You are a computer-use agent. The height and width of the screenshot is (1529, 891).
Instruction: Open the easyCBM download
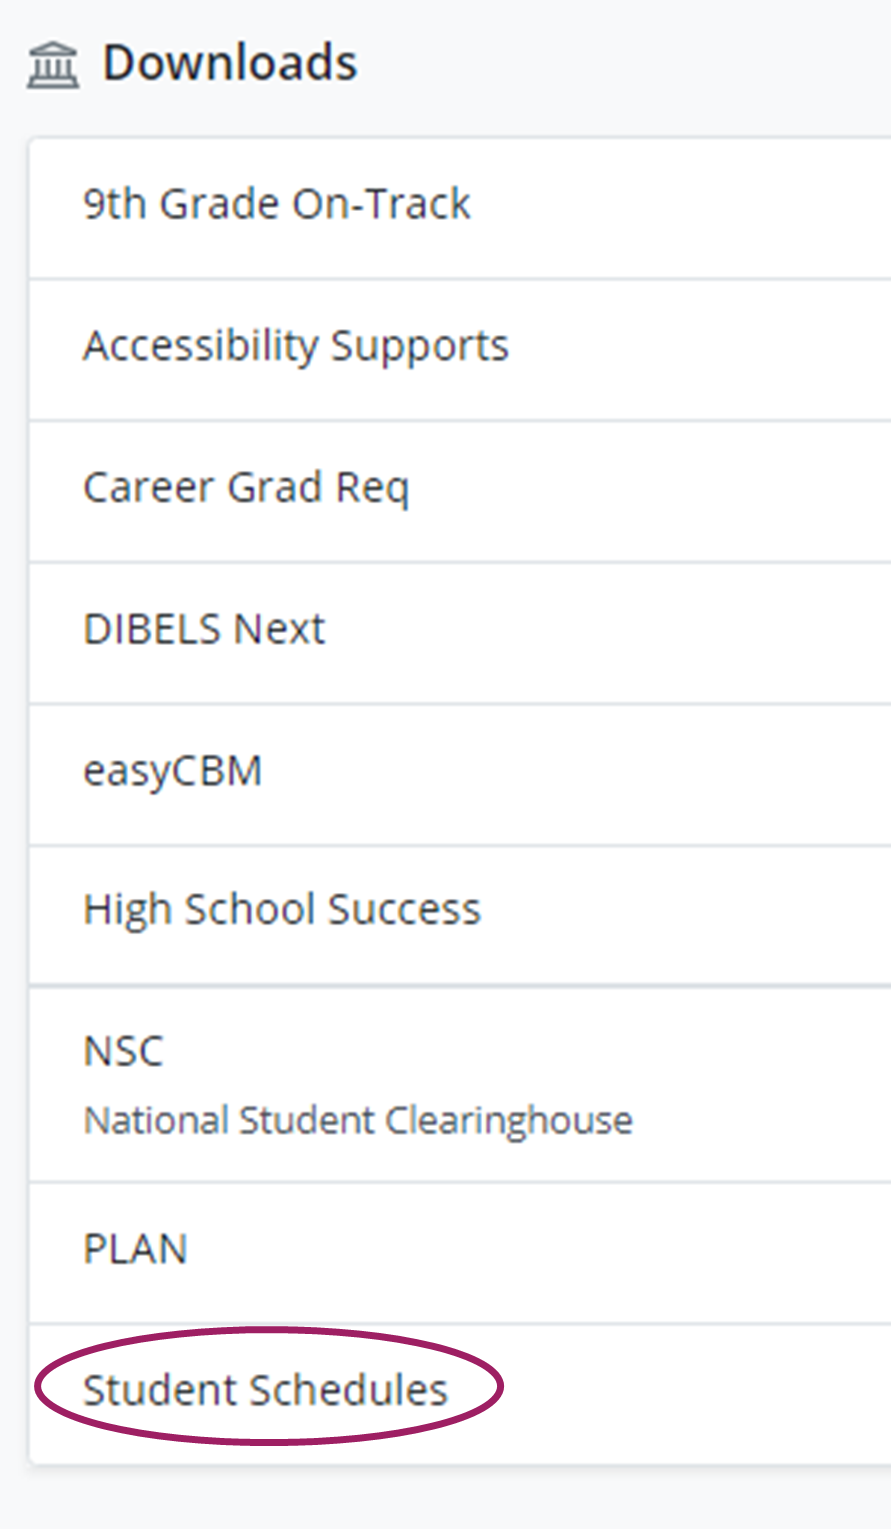click(x=174, y=770)
